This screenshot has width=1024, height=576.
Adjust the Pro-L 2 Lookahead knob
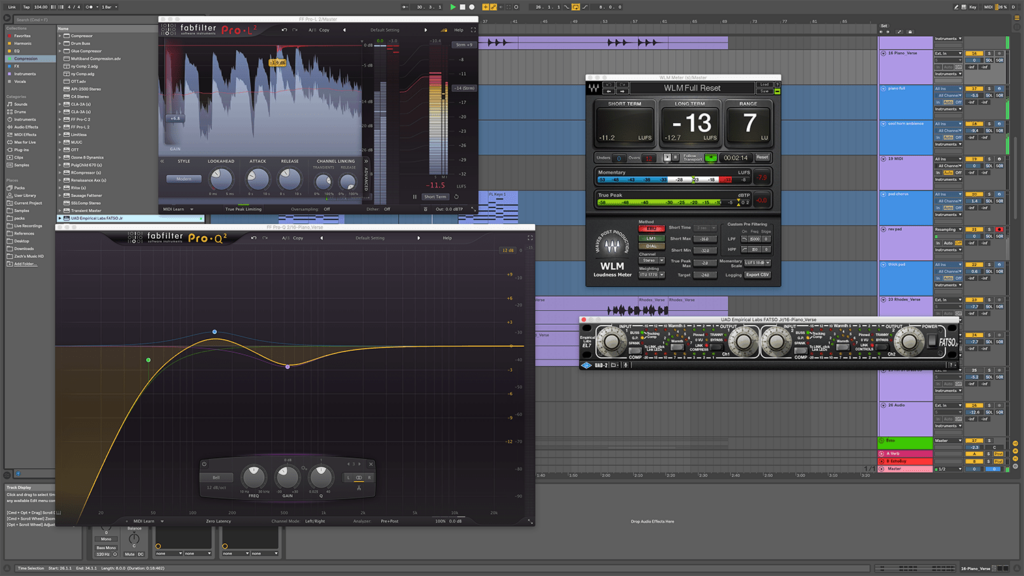pos(221,179)
